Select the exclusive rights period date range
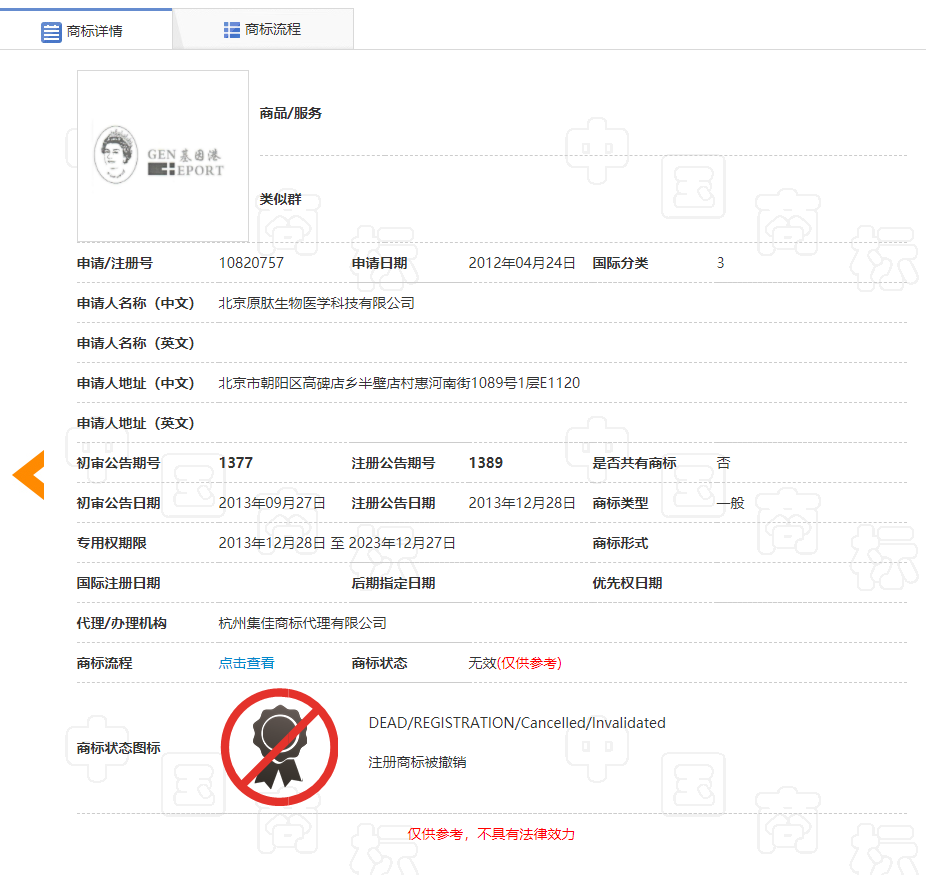926x875 pixels. click(x=337, y=543)
